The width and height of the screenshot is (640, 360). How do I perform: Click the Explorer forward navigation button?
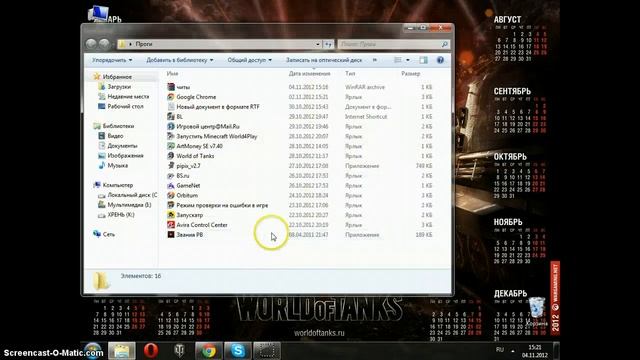104,44
